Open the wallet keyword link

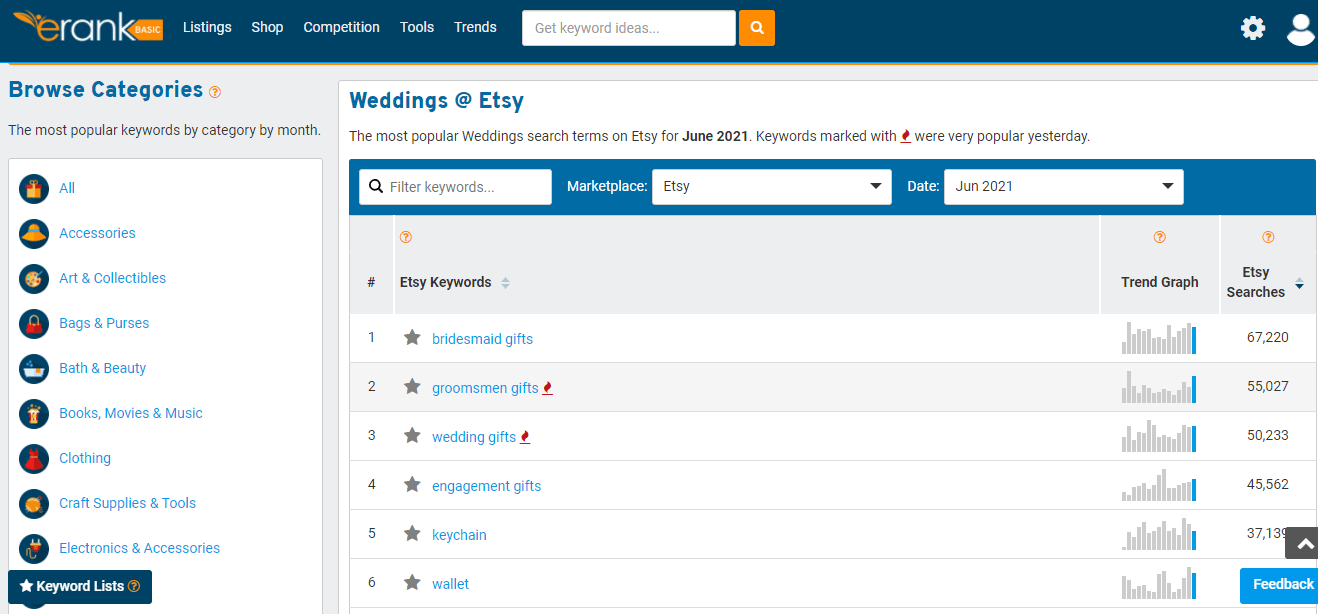(x=450, y=584)
